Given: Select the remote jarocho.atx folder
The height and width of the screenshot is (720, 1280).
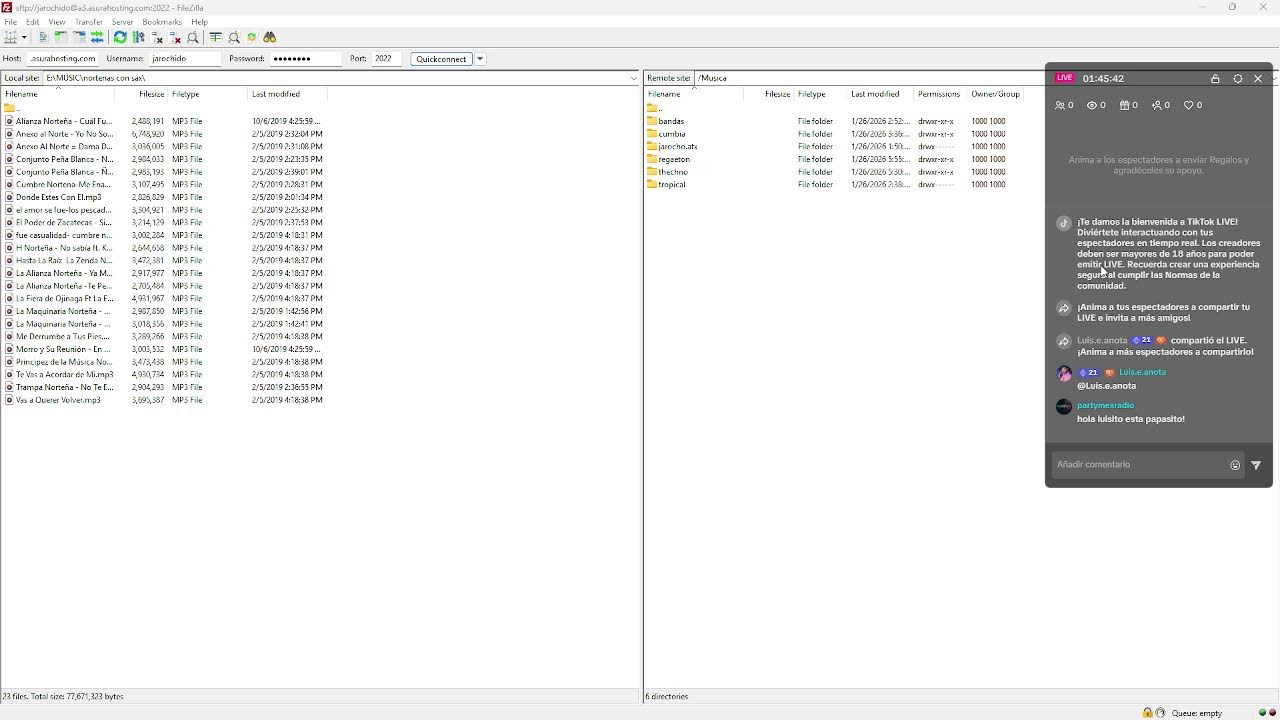Looking at the screenshot, I should (678, 147).
